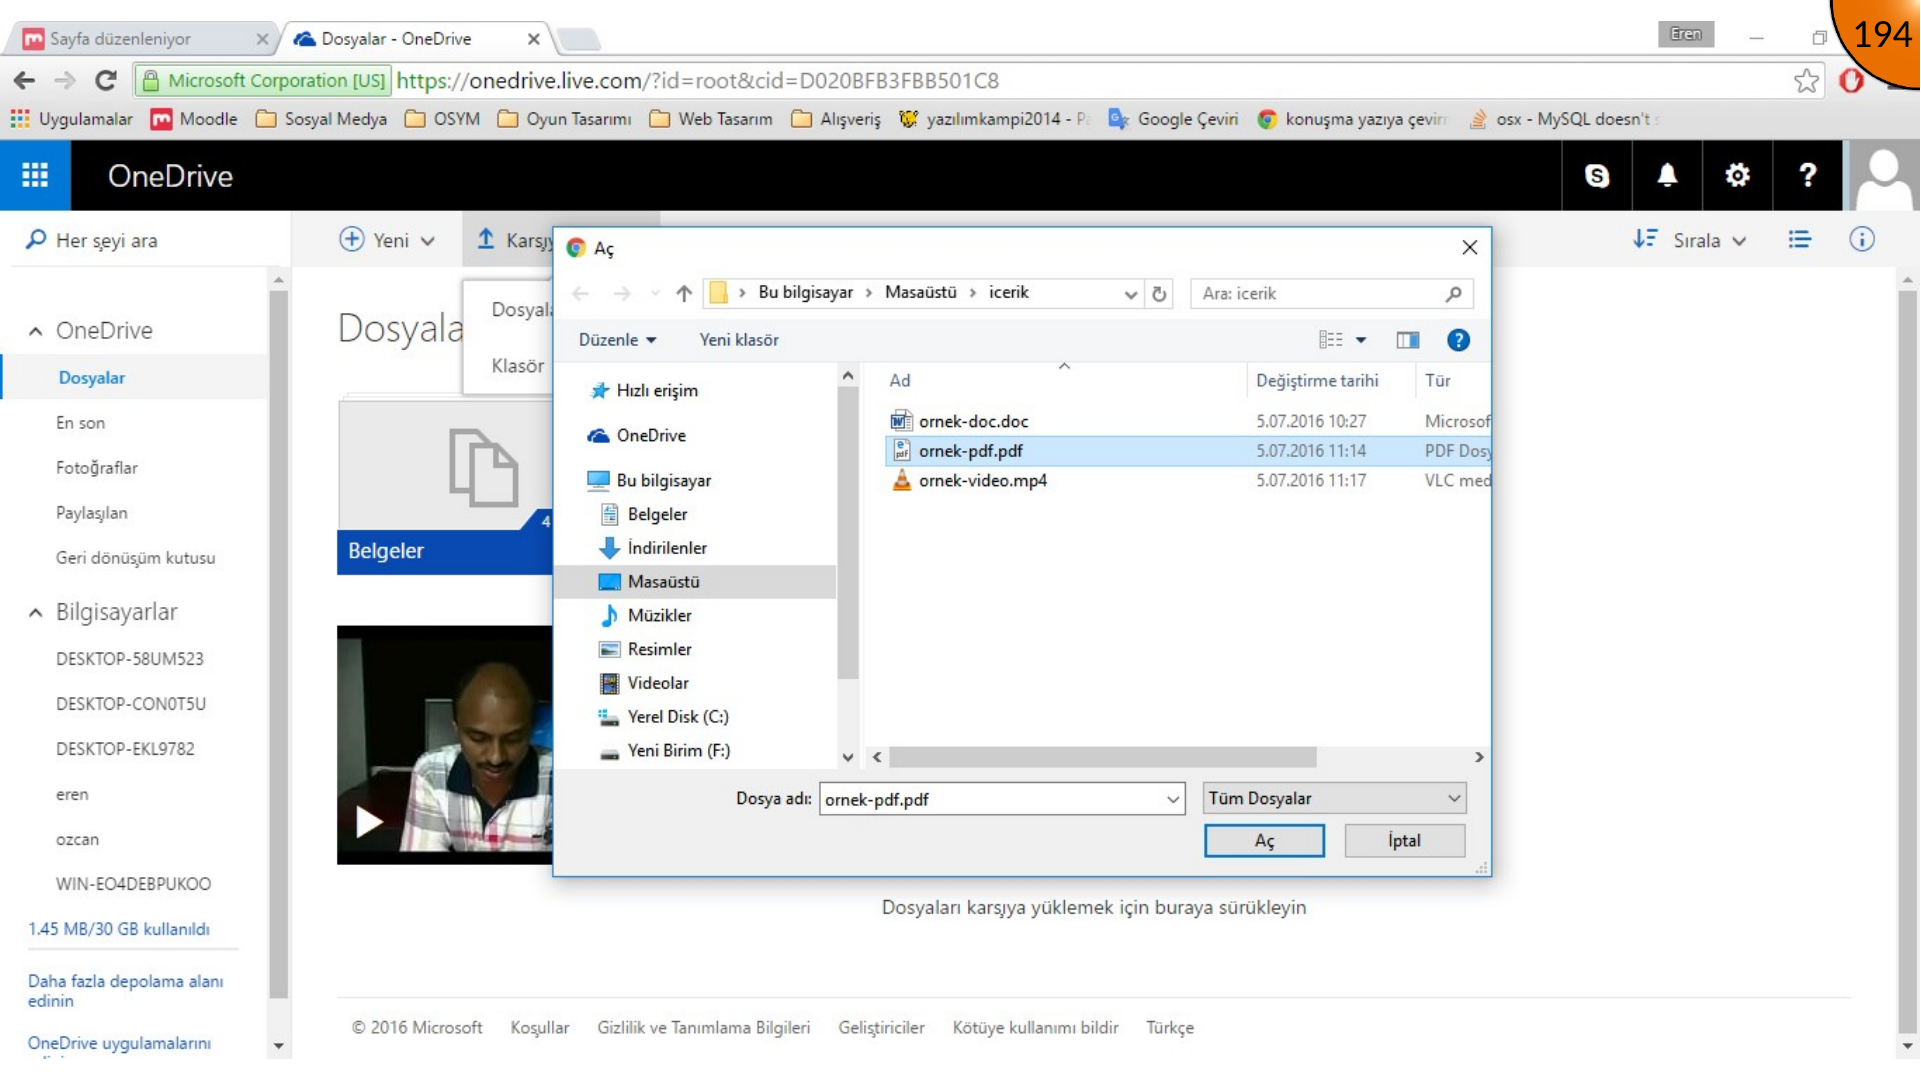Click the İptal button
Image resolution: width=1921 pixels, height=1080 pixels.
pos(1404,841)
